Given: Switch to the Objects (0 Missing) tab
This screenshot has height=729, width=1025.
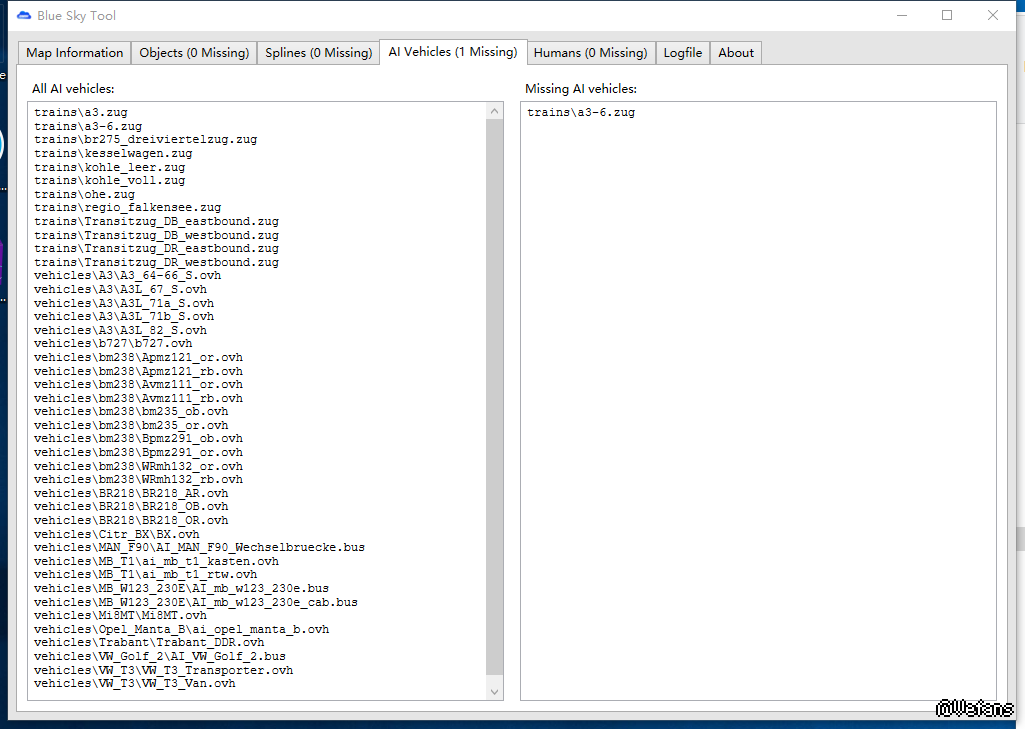Looking at the screenshot, I should [194, 53].
